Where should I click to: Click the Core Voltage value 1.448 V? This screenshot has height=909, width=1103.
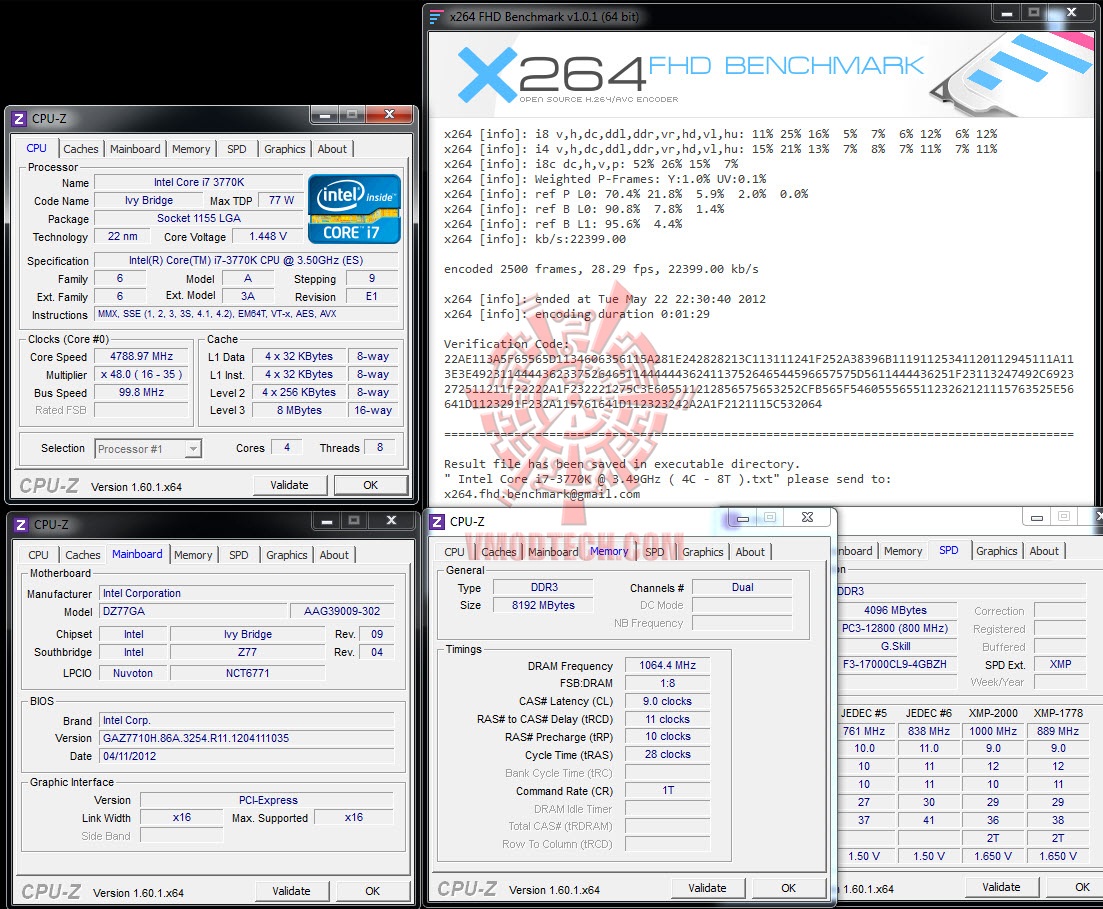[x=268, y=236]
